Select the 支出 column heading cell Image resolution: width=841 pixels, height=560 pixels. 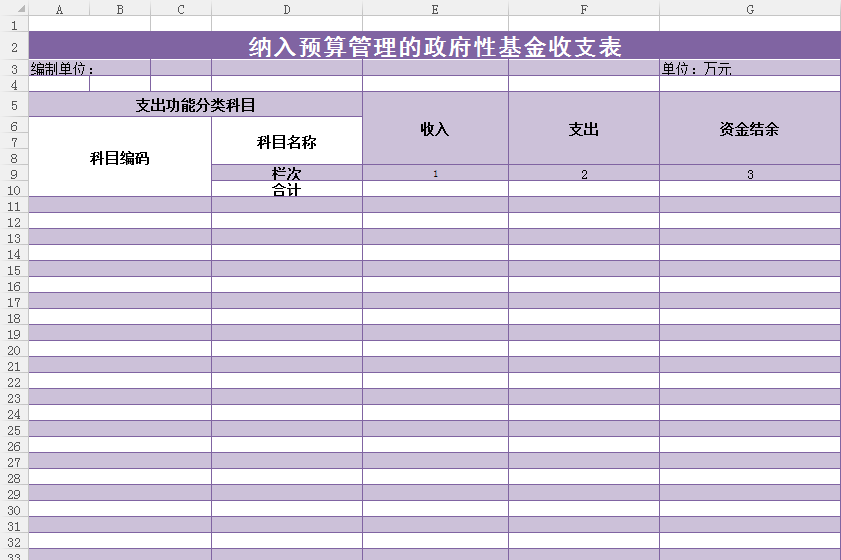tap(584, 129)
